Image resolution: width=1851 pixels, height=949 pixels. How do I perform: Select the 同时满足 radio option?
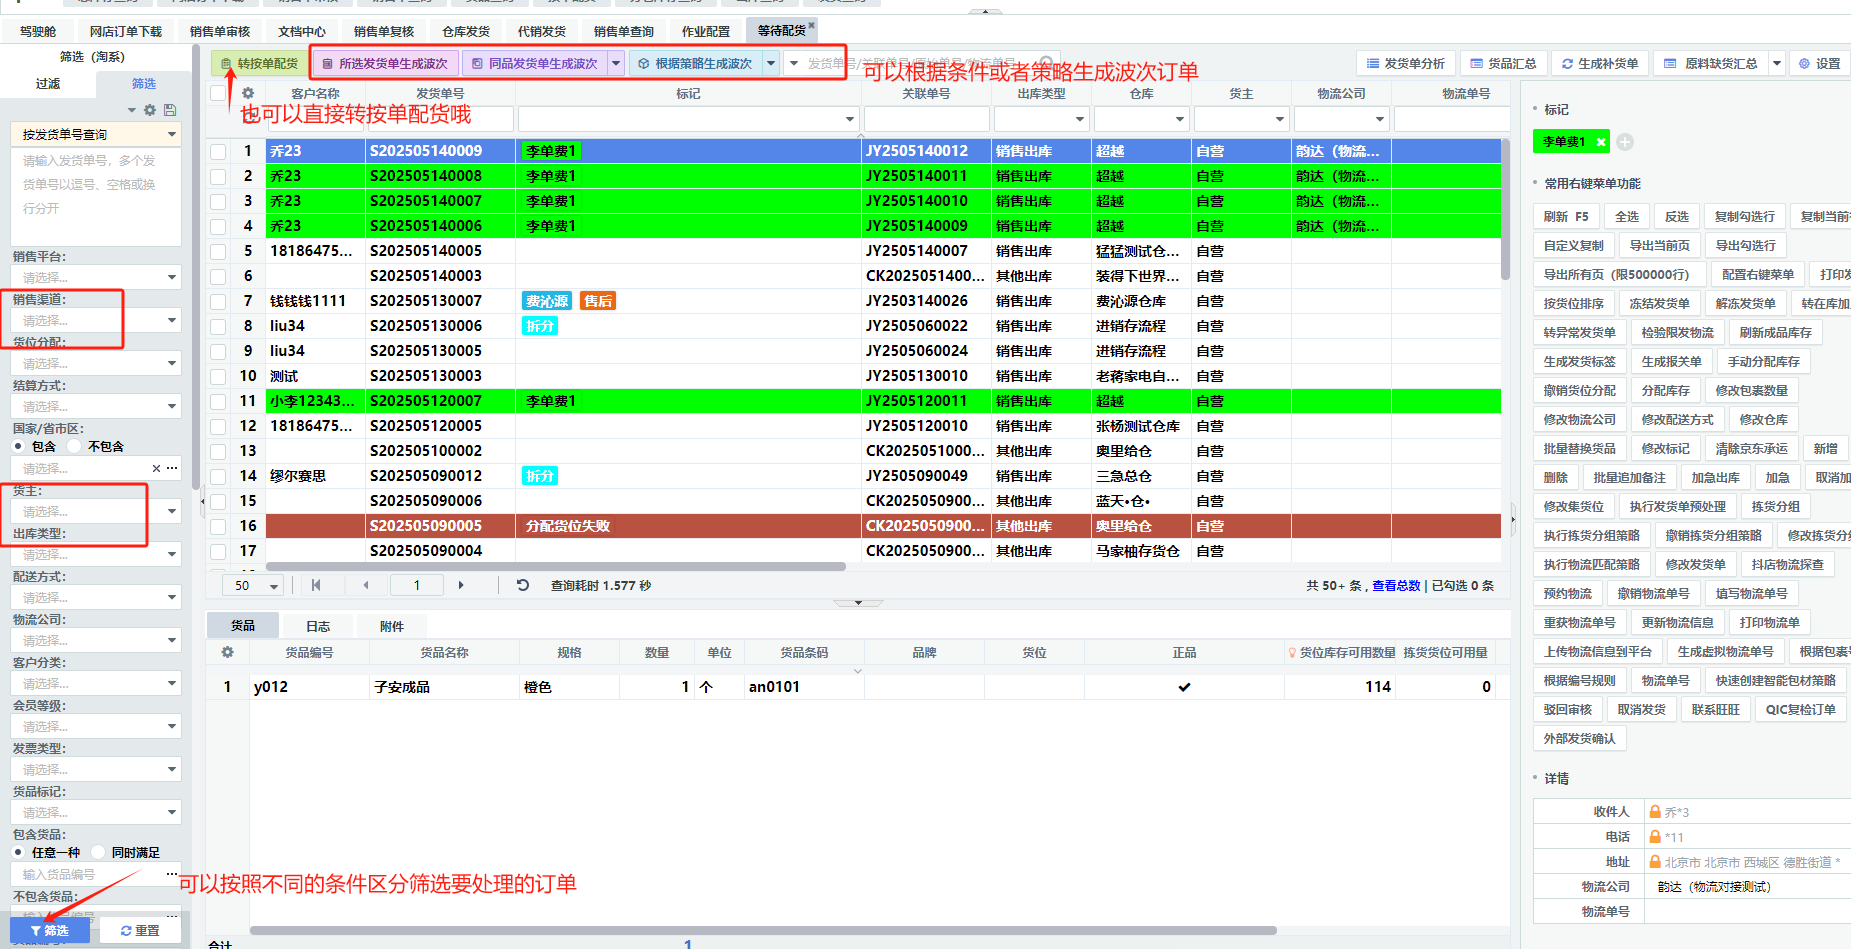click(98, 852)
